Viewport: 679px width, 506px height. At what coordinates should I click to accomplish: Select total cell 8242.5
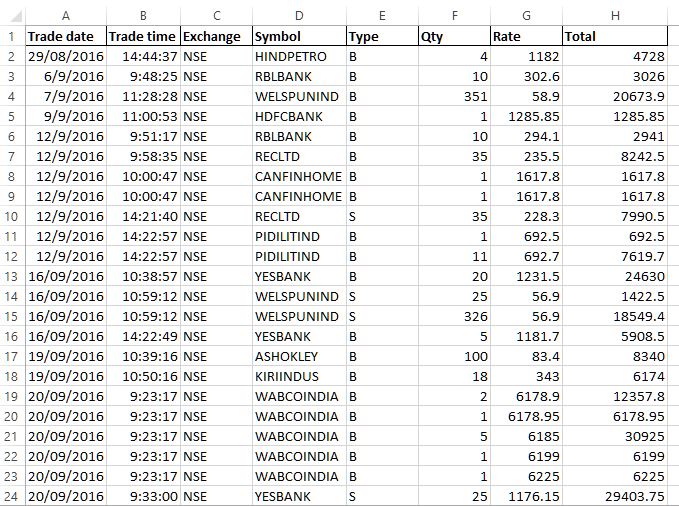pyautogui.click(x=615, y=156)
